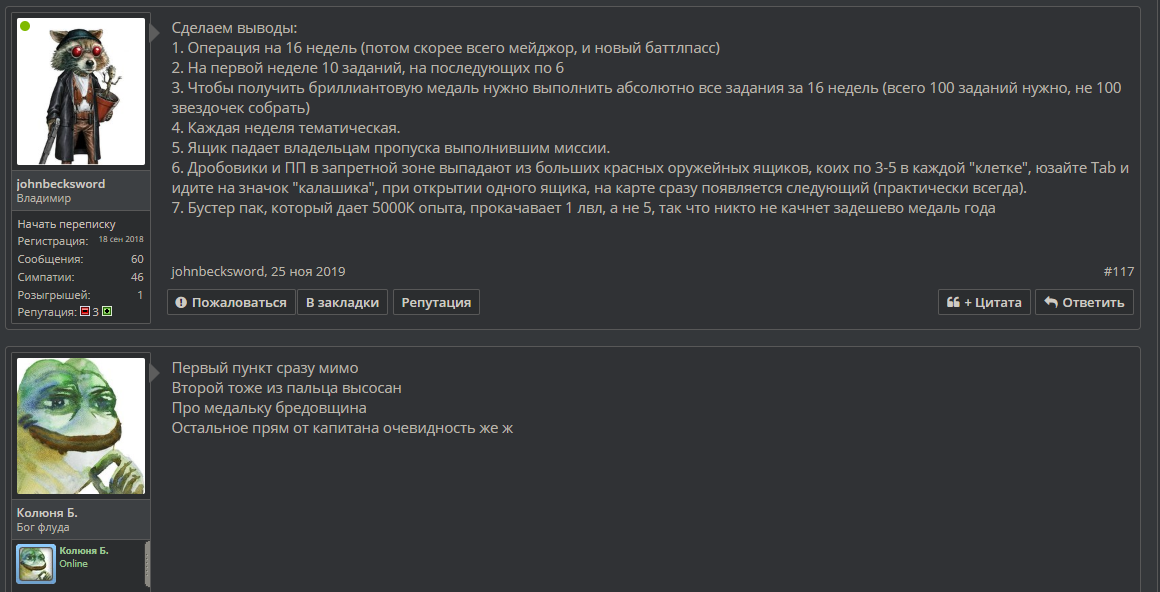
Task: Click the small Steam-style frog avatar
Action: tap(36, 565)
